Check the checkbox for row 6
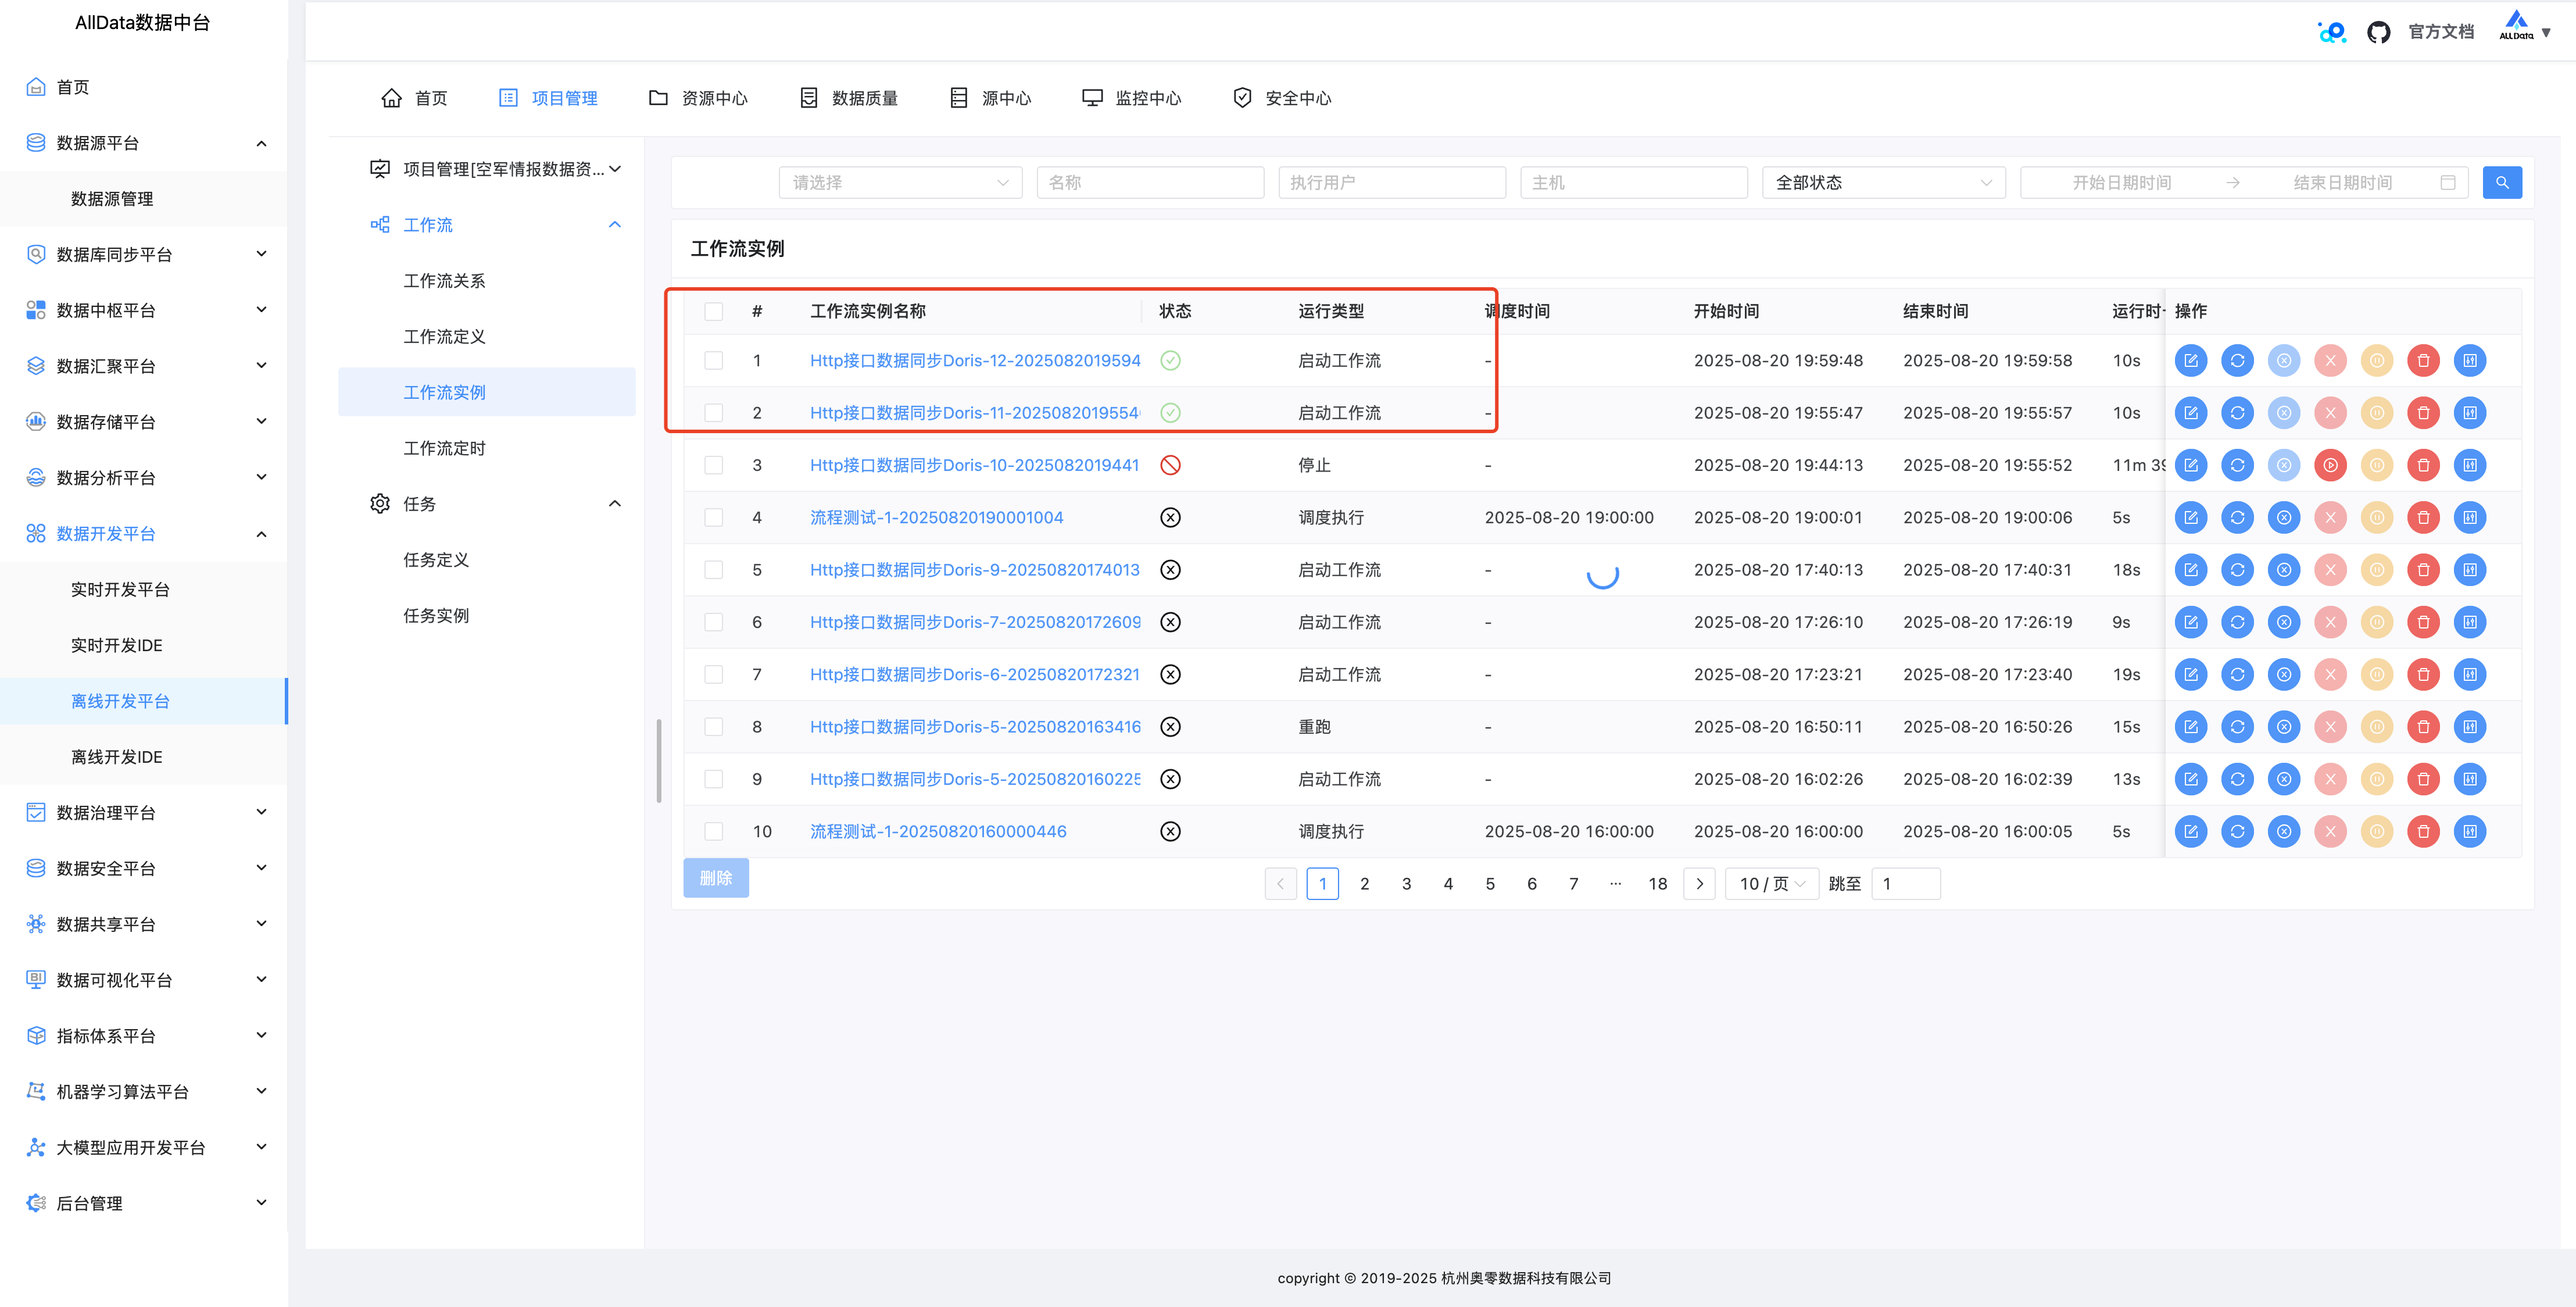This screenshot has height=1307, width=2576. pos(713,622)
